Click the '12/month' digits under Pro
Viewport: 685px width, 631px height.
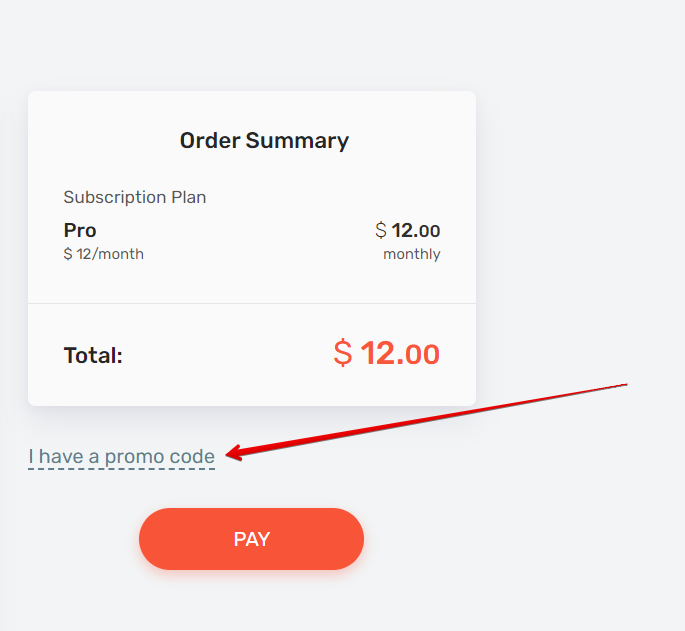110,254
